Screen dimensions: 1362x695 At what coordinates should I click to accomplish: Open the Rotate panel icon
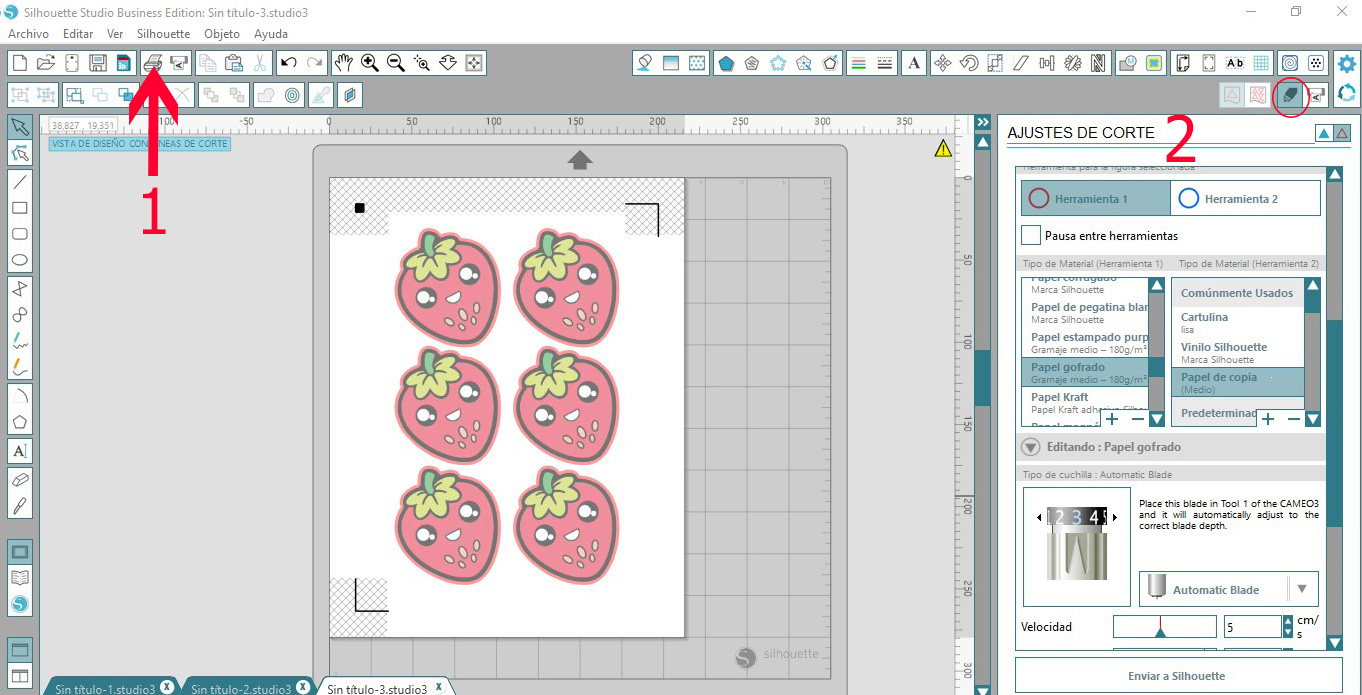(x=968, y=63)
